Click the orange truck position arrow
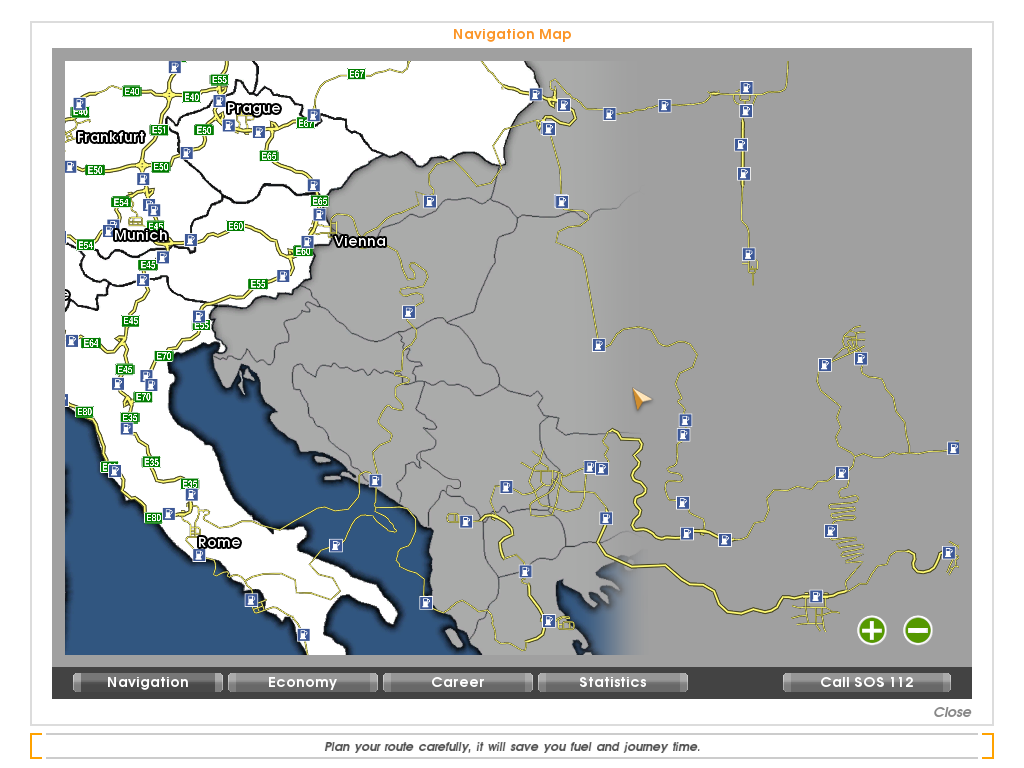The height and width of the screenshot is (768, 1024). 641,398
